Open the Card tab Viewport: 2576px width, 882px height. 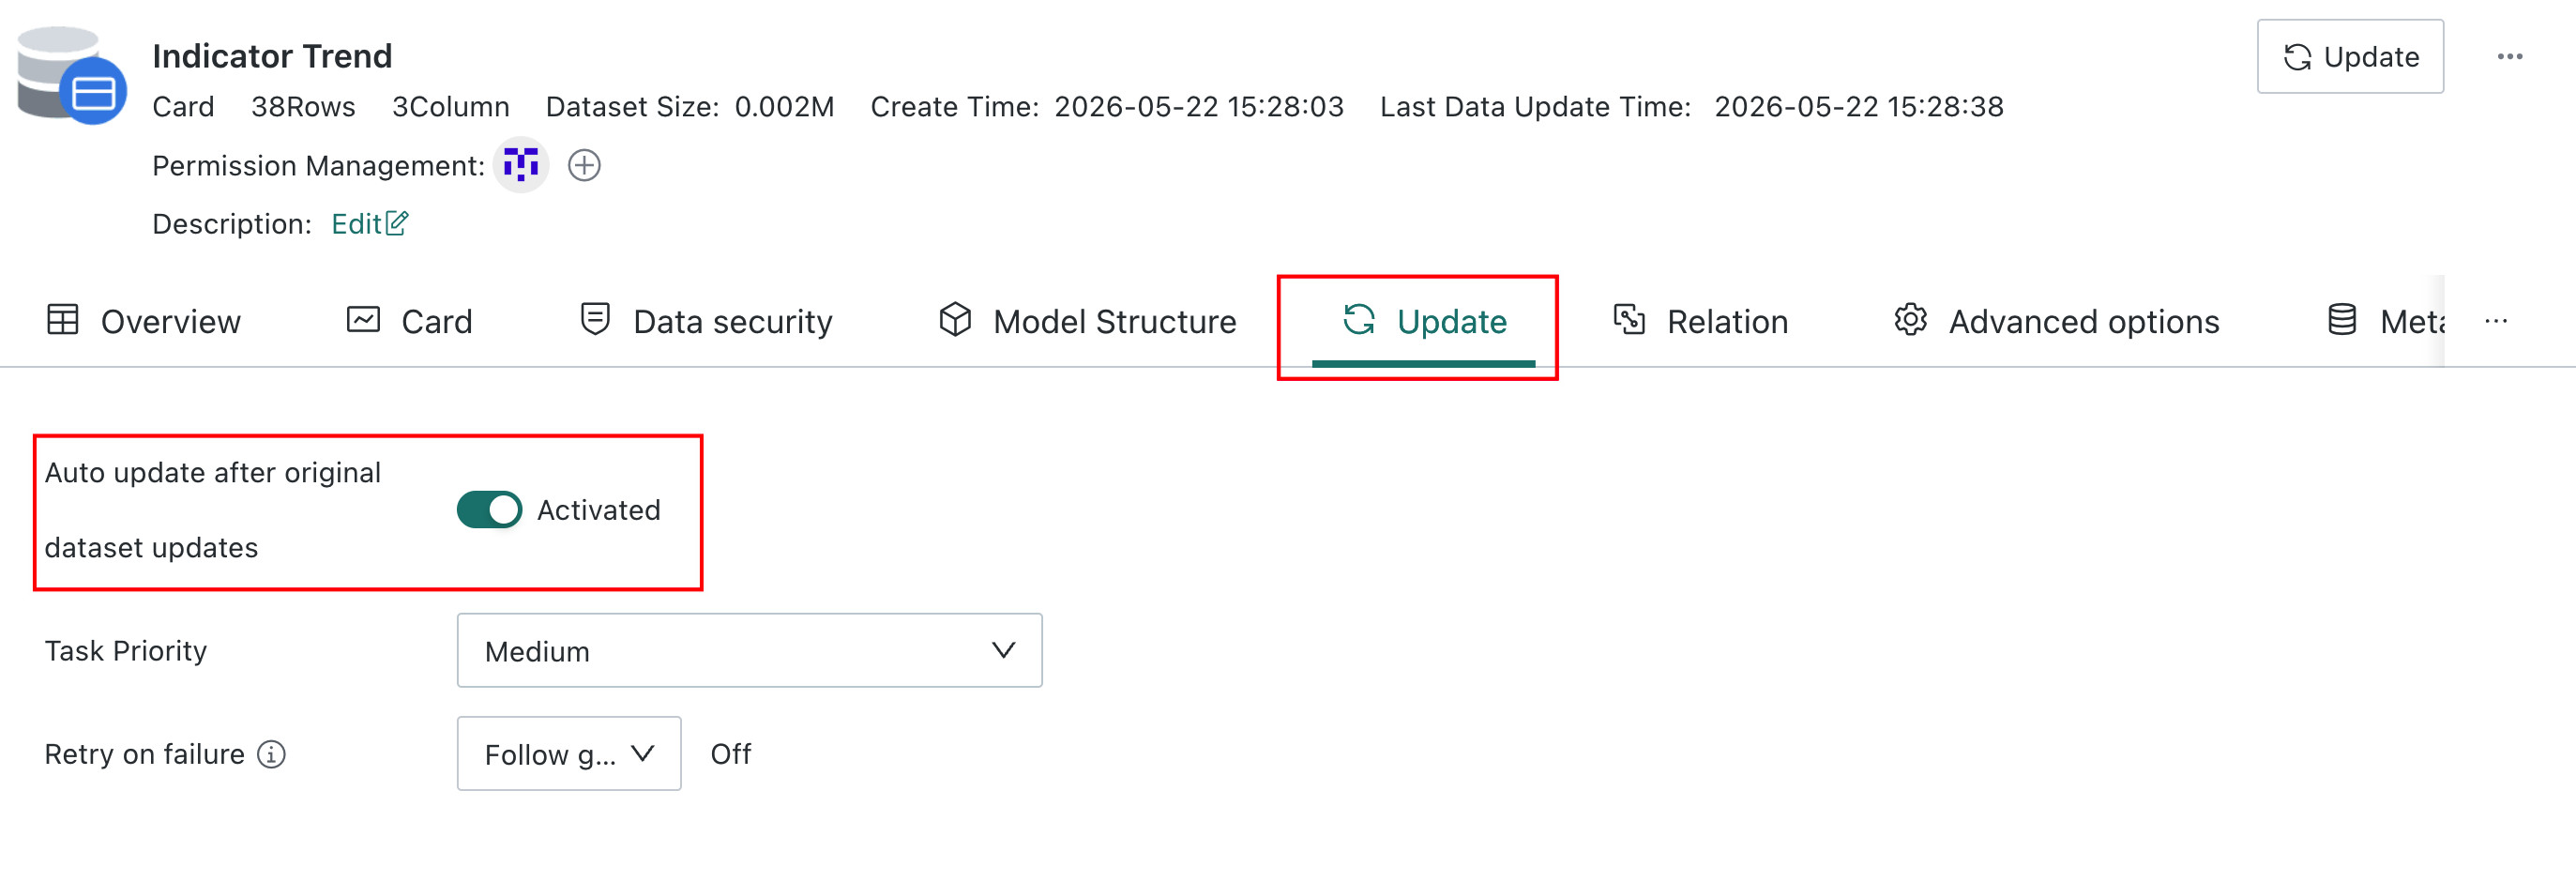409,321
